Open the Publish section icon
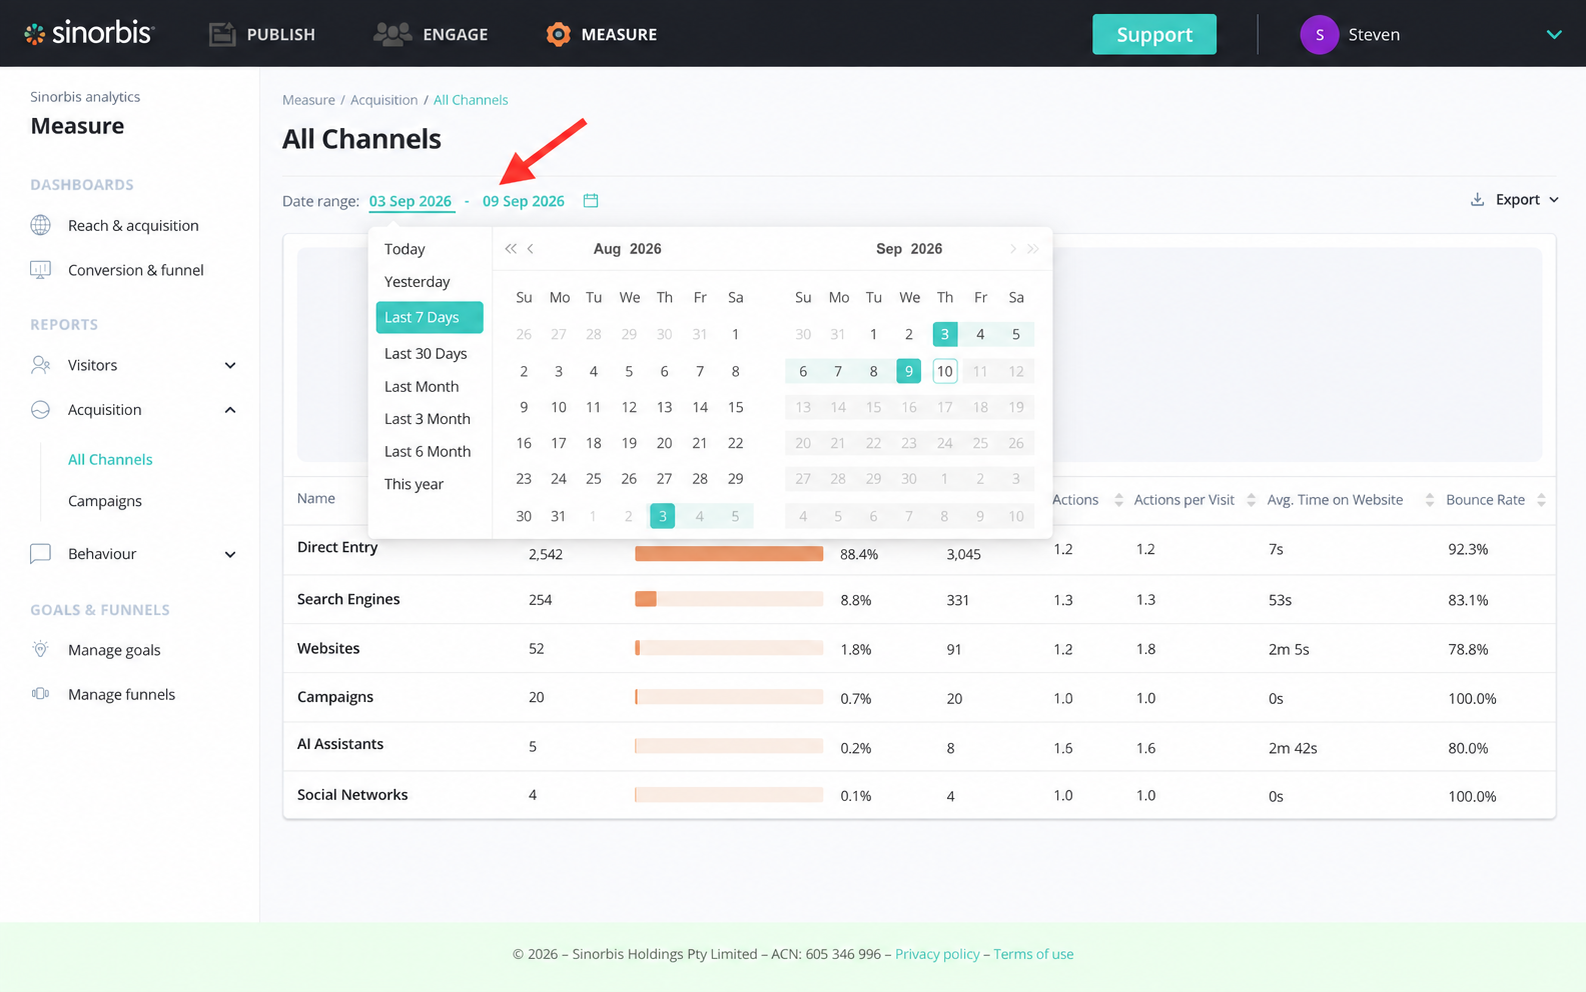Viewport: 1586px width, 992px height. tap(222, 34)
